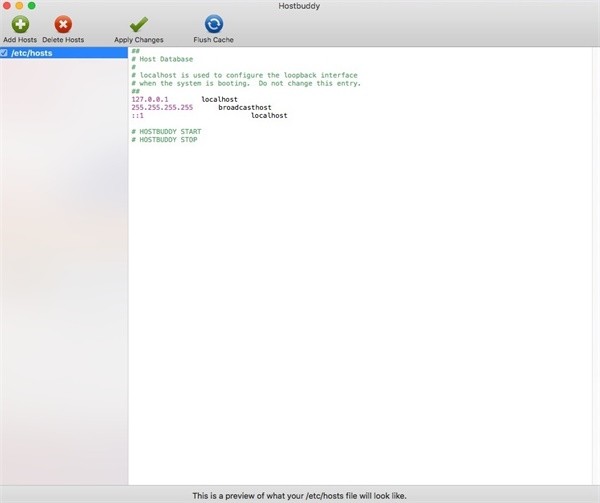Click the Hostbuddy window title
600x503 pixels.
(x=299, y=5)
